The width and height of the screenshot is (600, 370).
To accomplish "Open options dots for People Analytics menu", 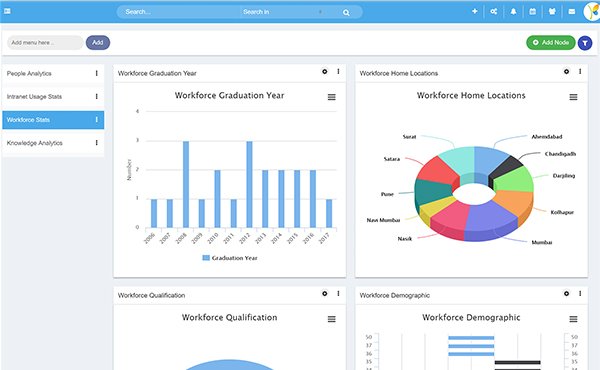I will coord(96,73).
